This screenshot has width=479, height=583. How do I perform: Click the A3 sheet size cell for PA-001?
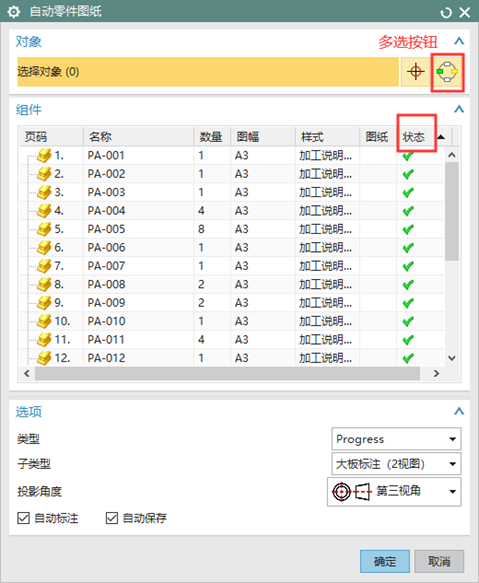263,155
